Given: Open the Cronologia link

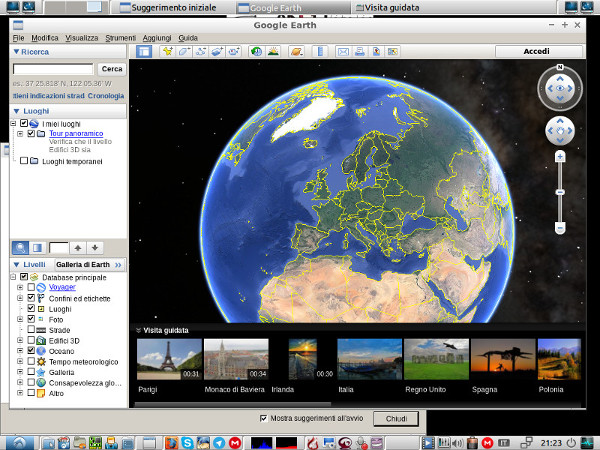Looking at the screenshot, I should [x=106, y=96].
